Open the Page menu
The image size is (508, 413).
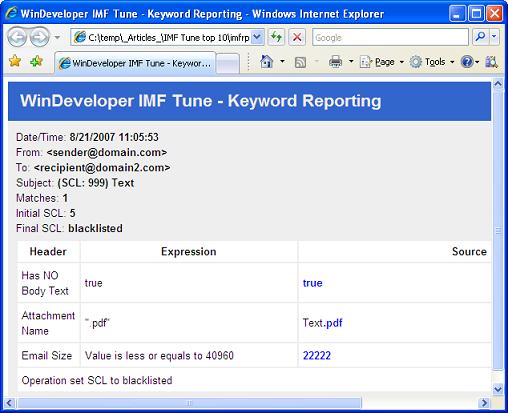click(x=382, y=62)
